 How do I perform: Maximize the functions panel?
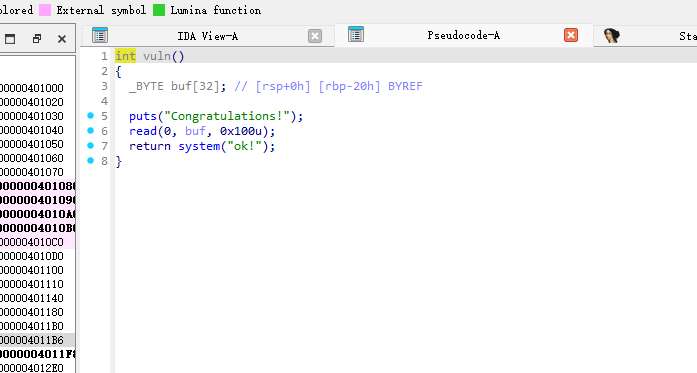click(x=10, y=39)
